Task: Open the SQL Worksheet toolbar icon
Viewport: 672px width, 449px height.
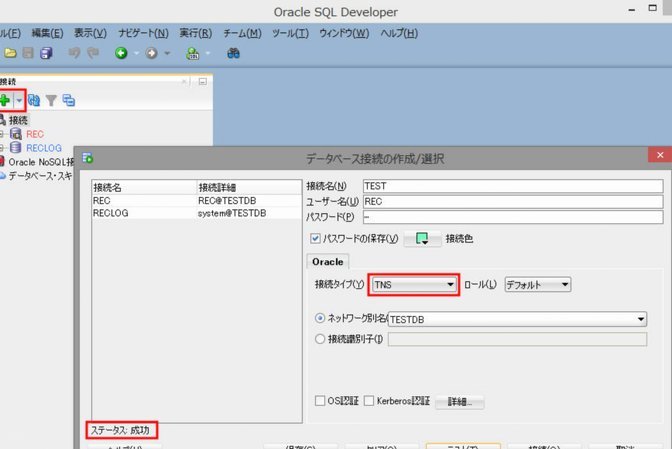Action: [193, 53]
